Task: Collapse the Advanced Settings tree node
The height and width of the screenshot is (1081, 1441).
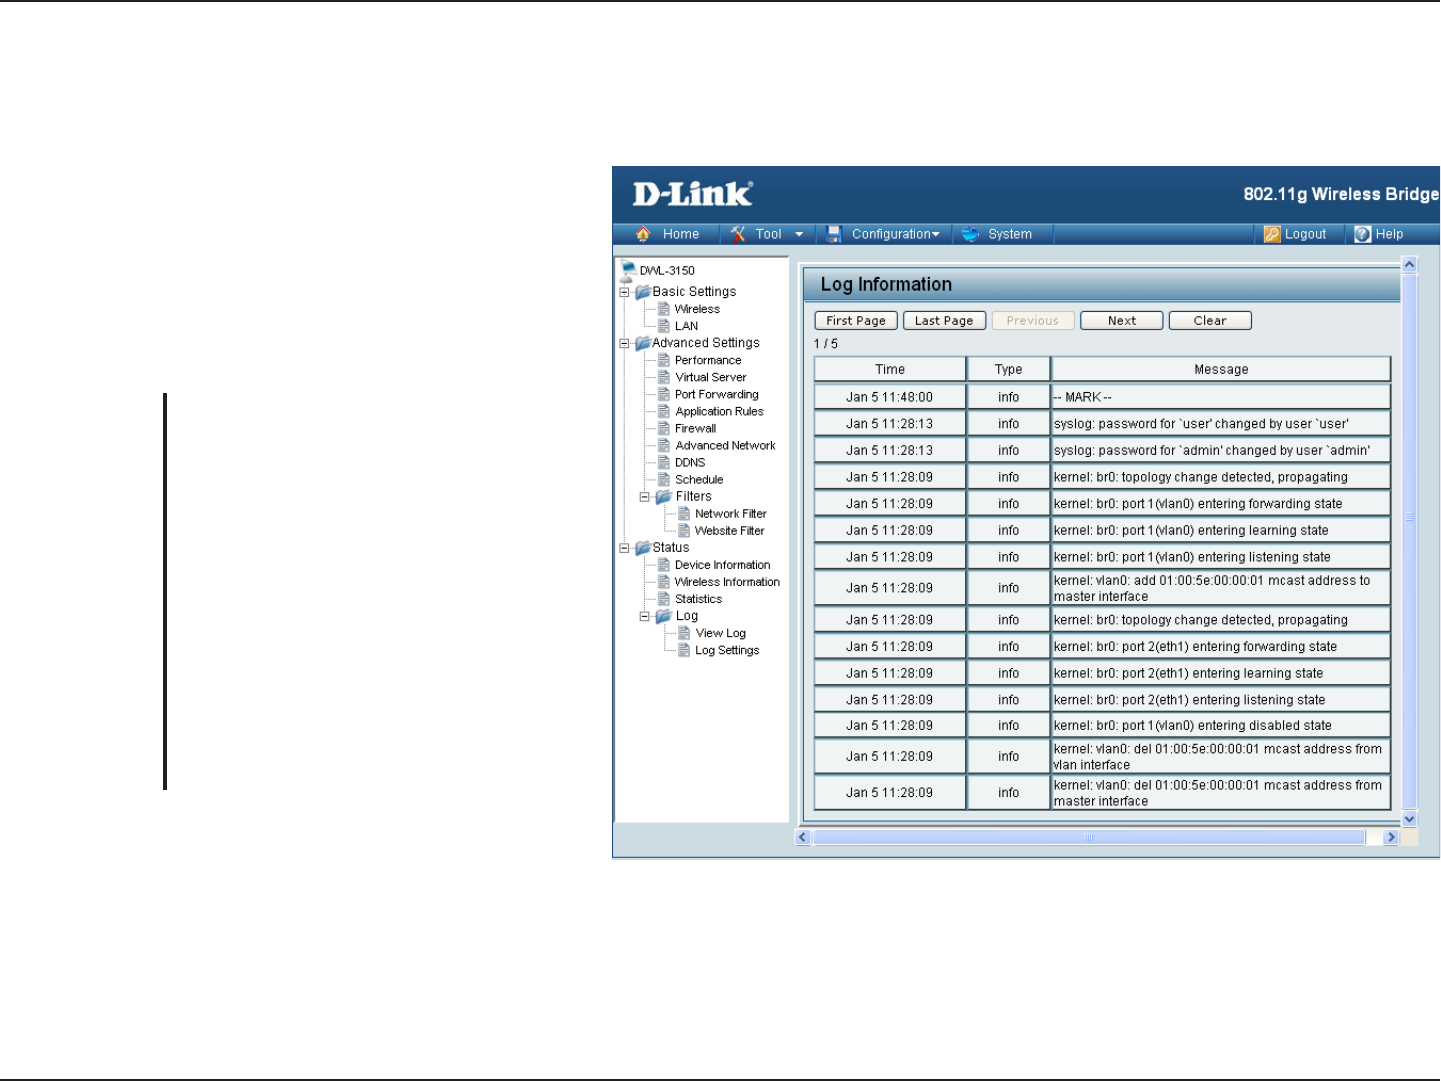Action: pos(624,343)
